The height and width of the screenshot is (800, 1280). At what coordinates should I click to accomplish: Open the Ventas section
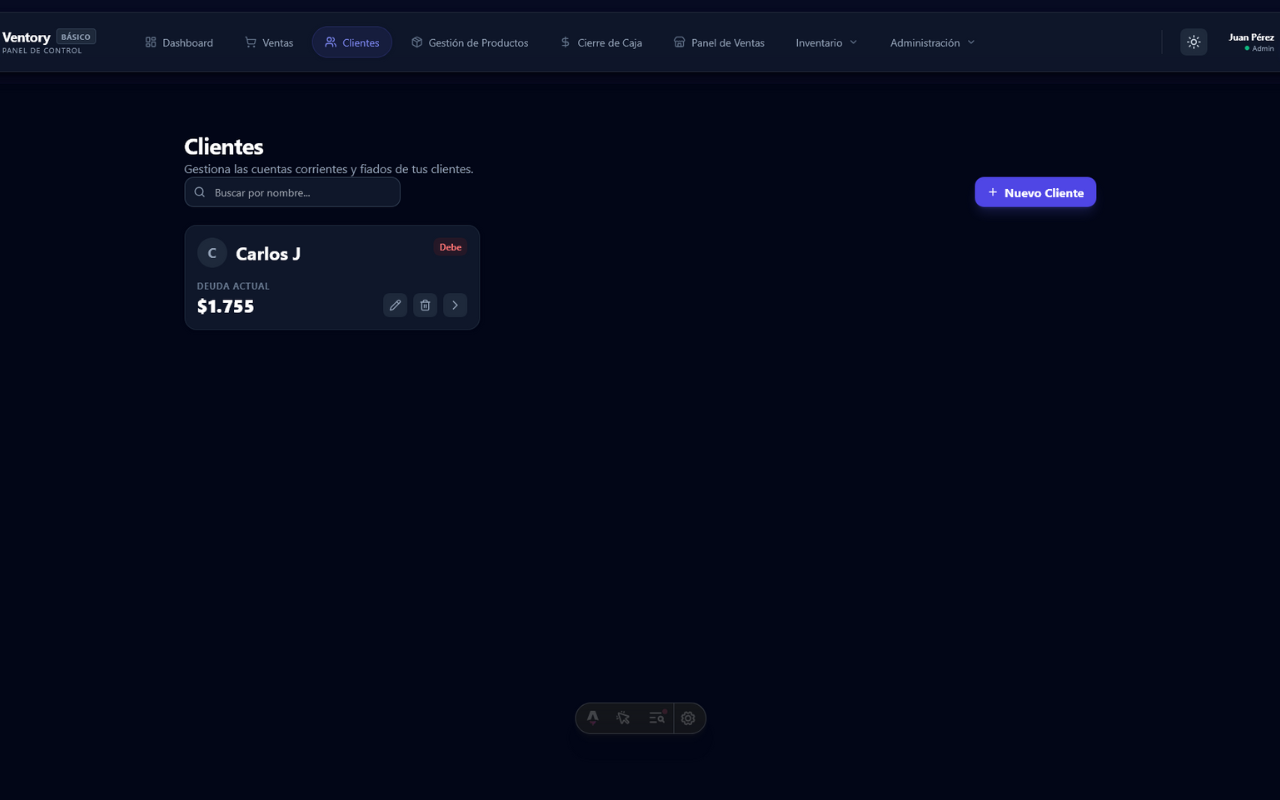click(269, 43)
